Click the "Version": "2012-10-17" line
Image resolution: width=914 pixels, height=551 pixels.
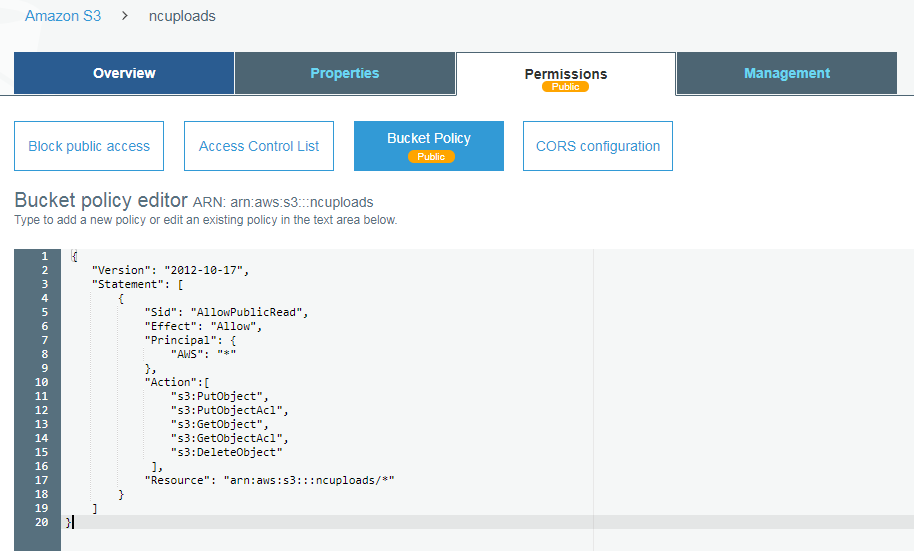coord(170,270)
